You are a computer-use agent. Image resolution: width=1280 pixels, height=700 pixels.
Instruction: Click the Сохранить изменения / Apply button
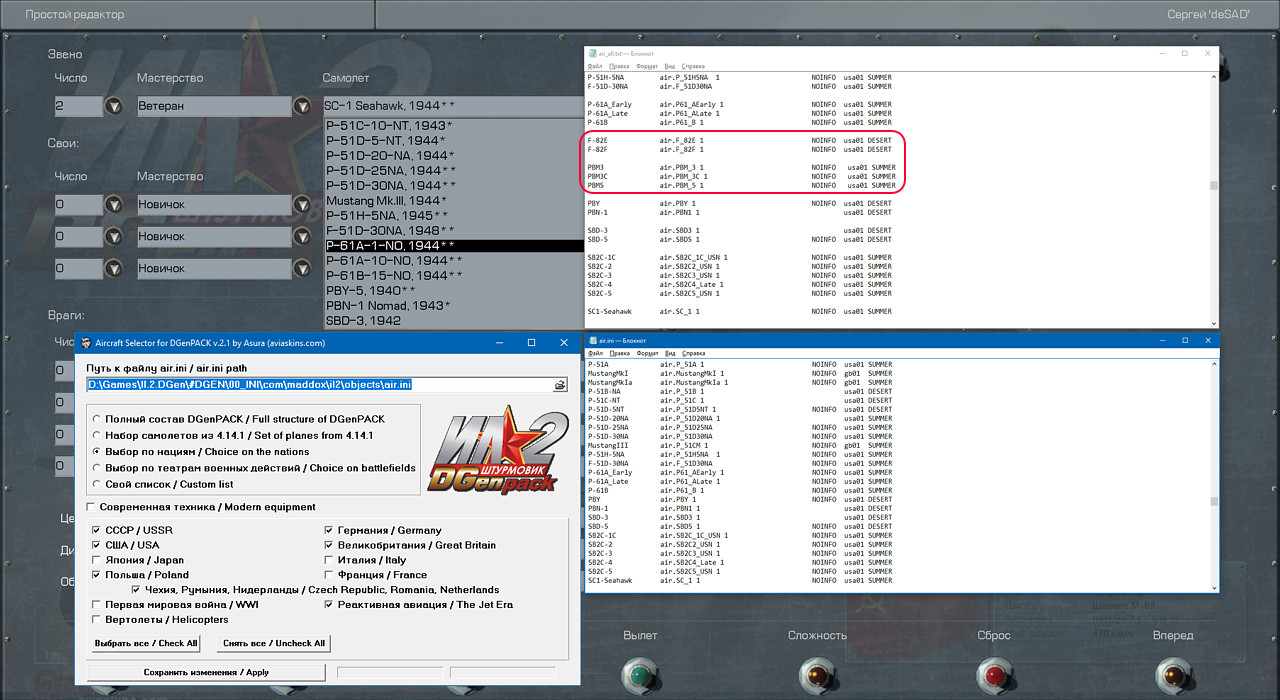(205, 672)
